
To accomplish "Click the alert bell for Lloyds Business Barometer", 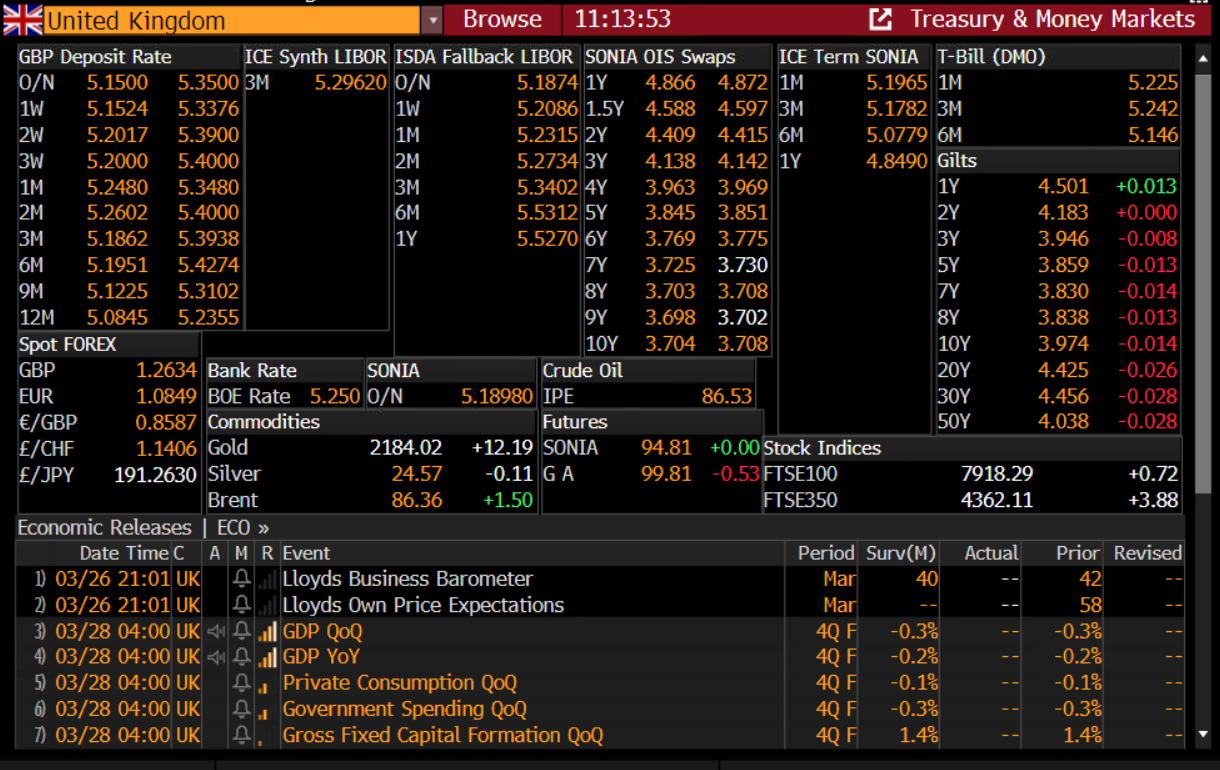I will pos(241,579).
